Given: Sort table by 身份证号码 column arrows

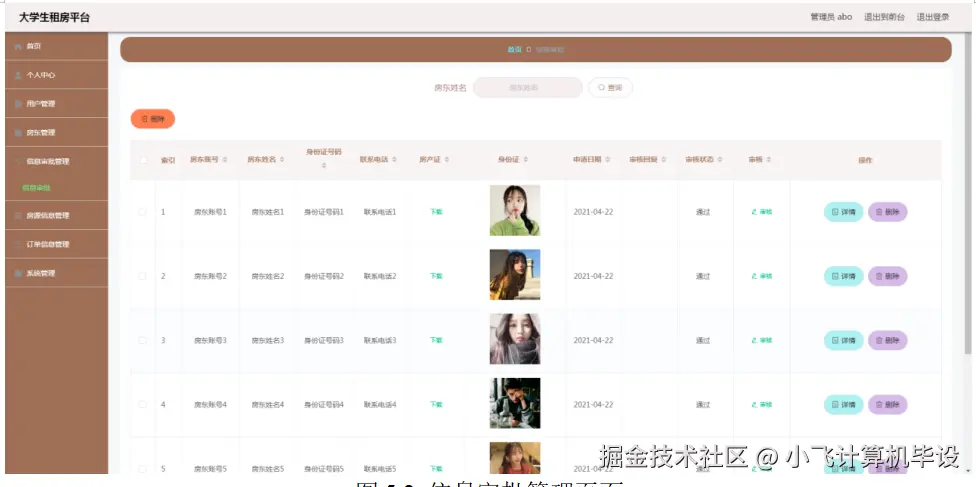Looking at the screenshot, I should click(324, 166).
